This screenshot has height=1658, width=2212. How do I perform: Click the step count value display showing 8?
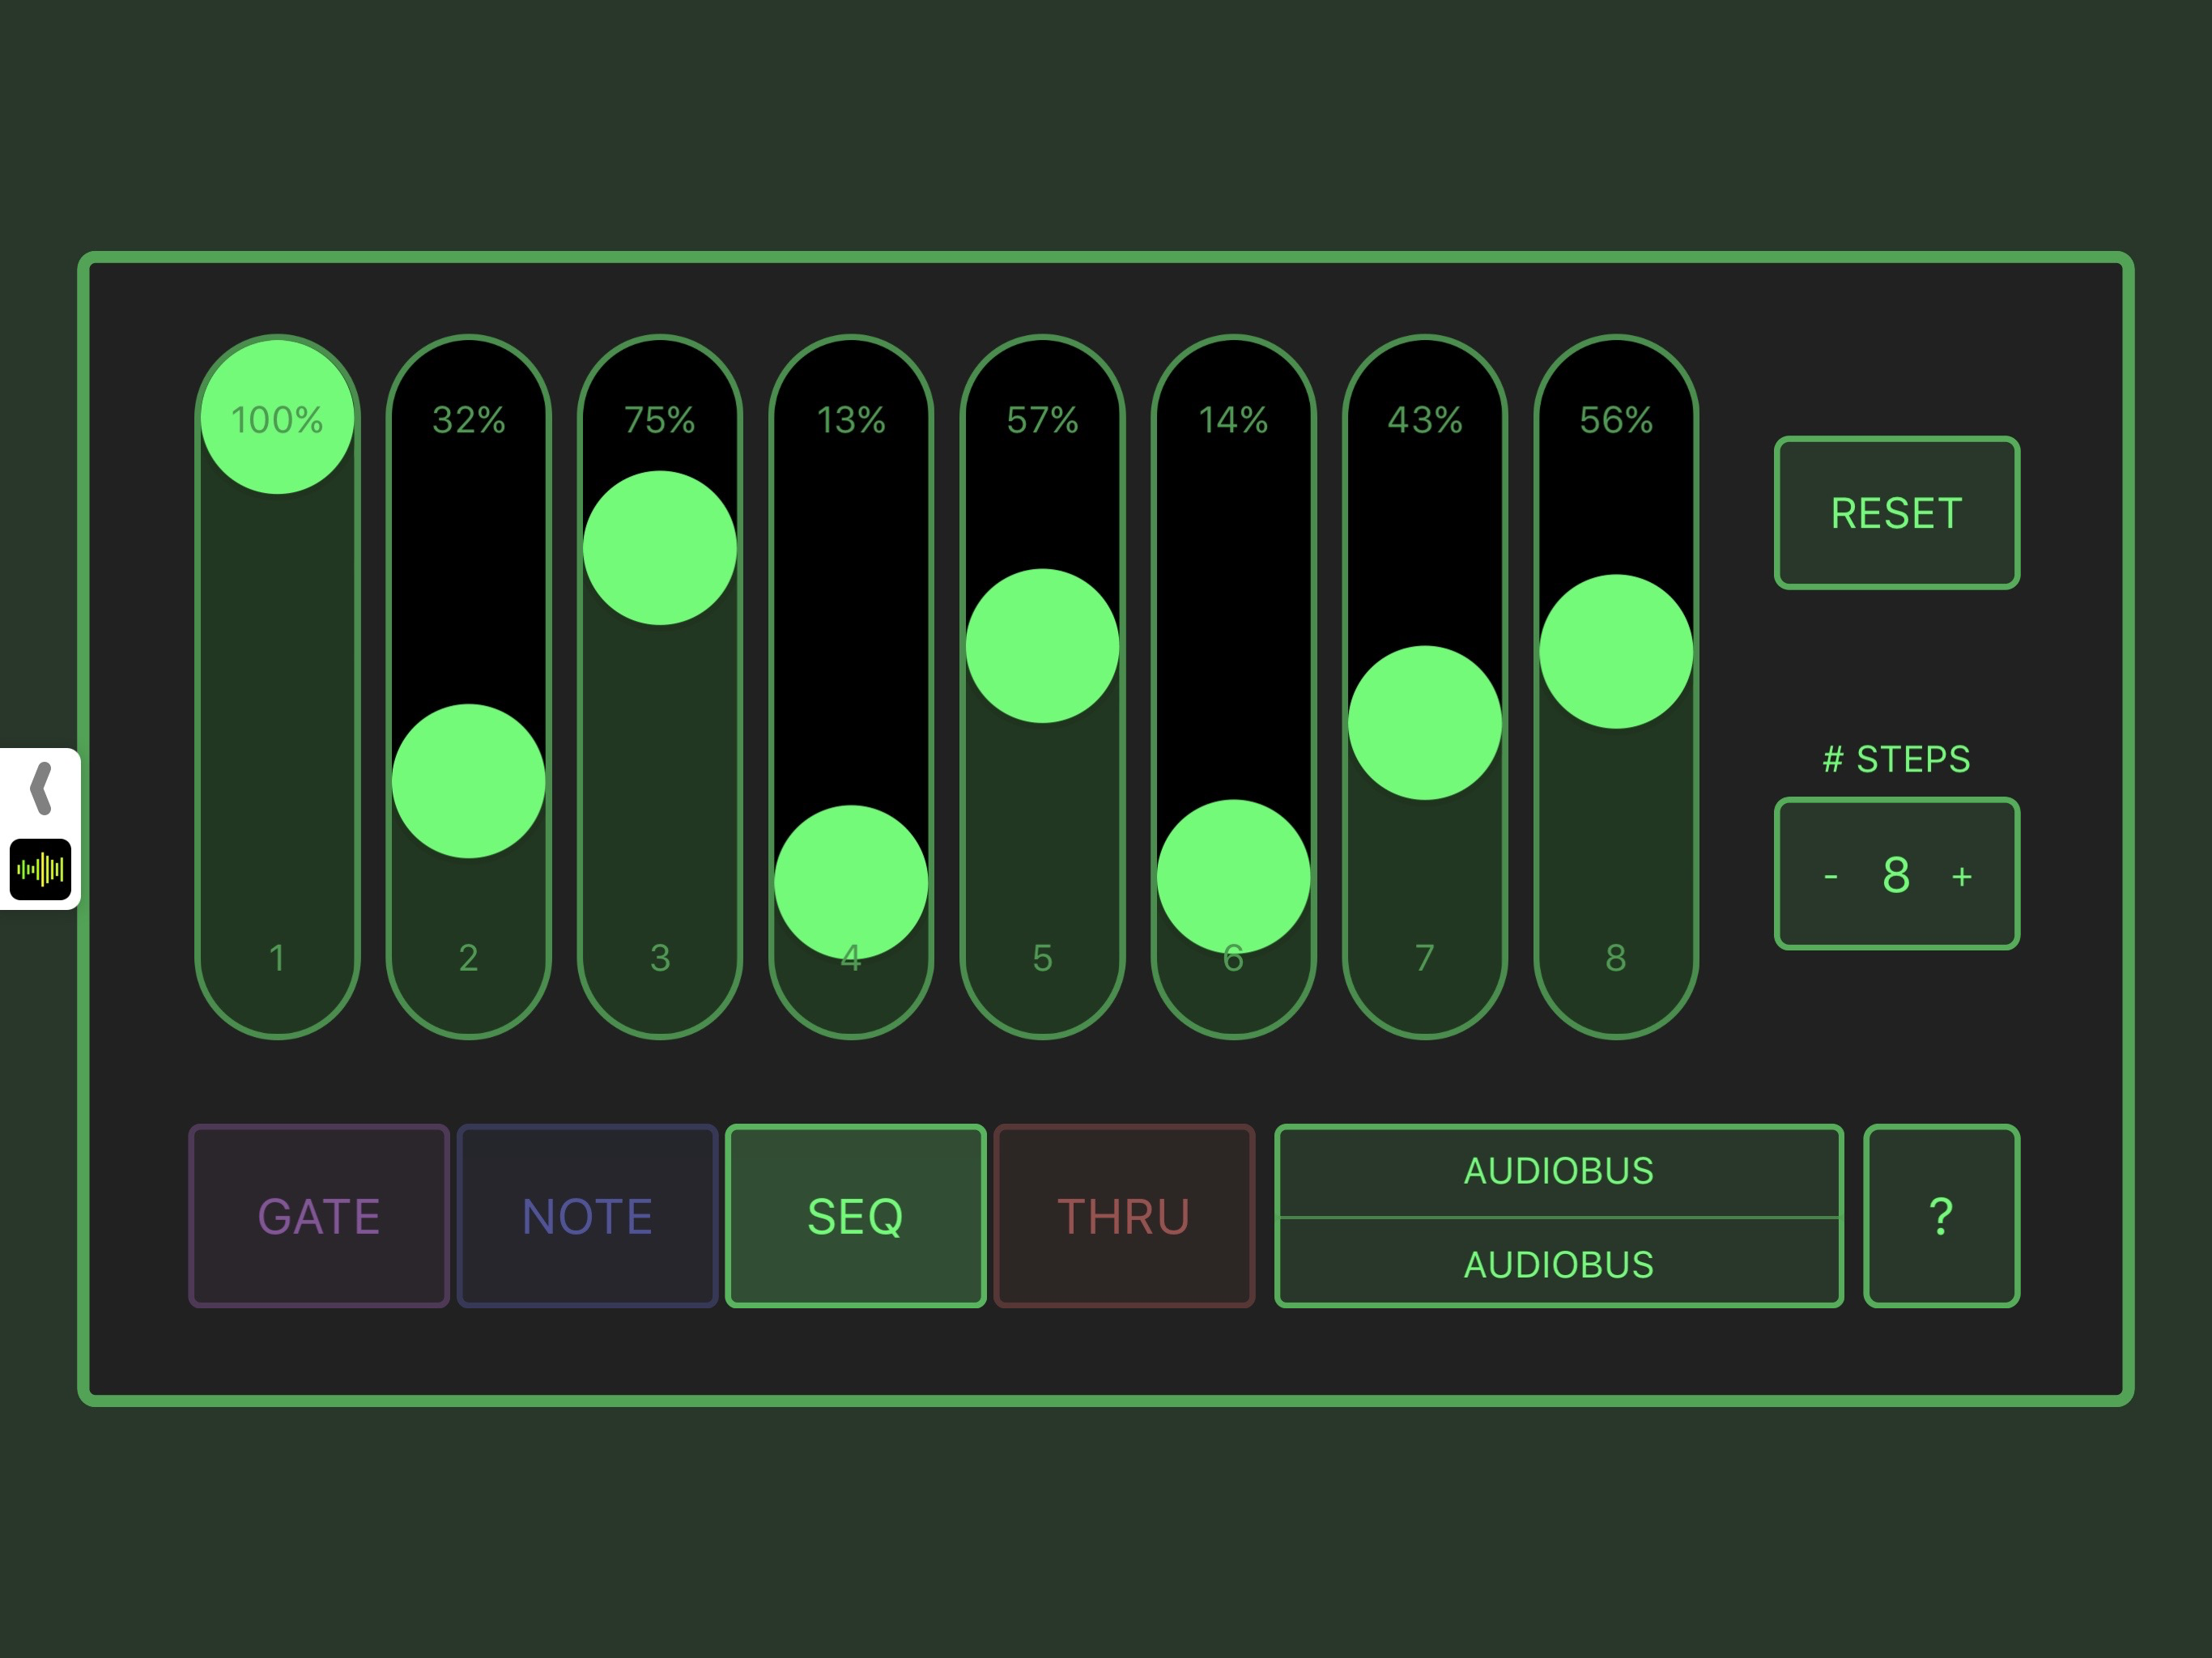(x=1896, y=874)
